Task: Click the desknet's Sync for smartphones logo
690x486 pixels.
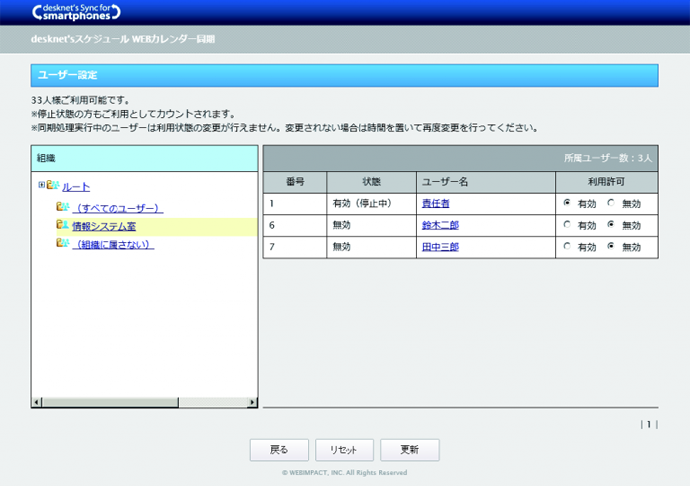Action: [77, 13]
